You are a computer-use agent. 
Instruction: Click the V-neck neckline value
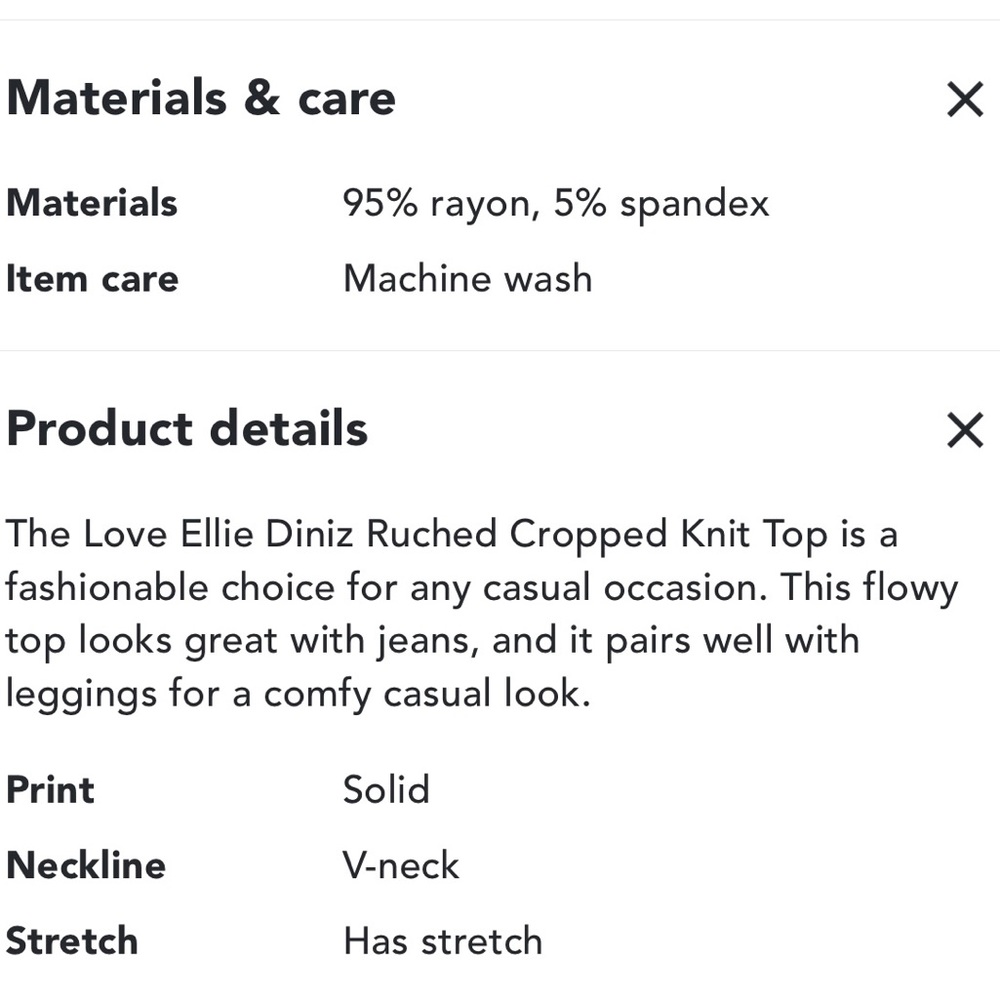tap(401, 864)
